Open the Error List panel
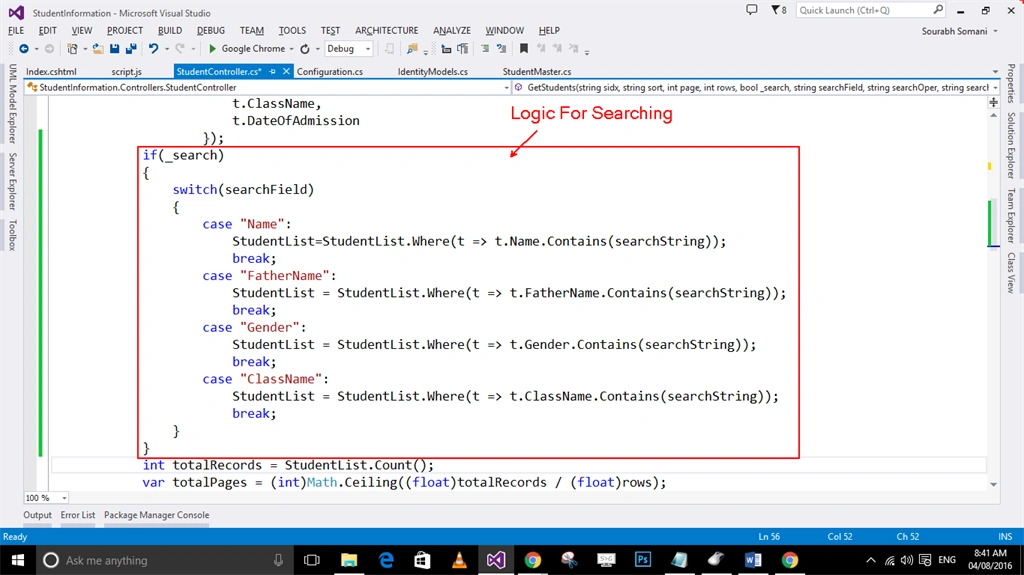Screen dimensions: 1024x575 [78, 515]
